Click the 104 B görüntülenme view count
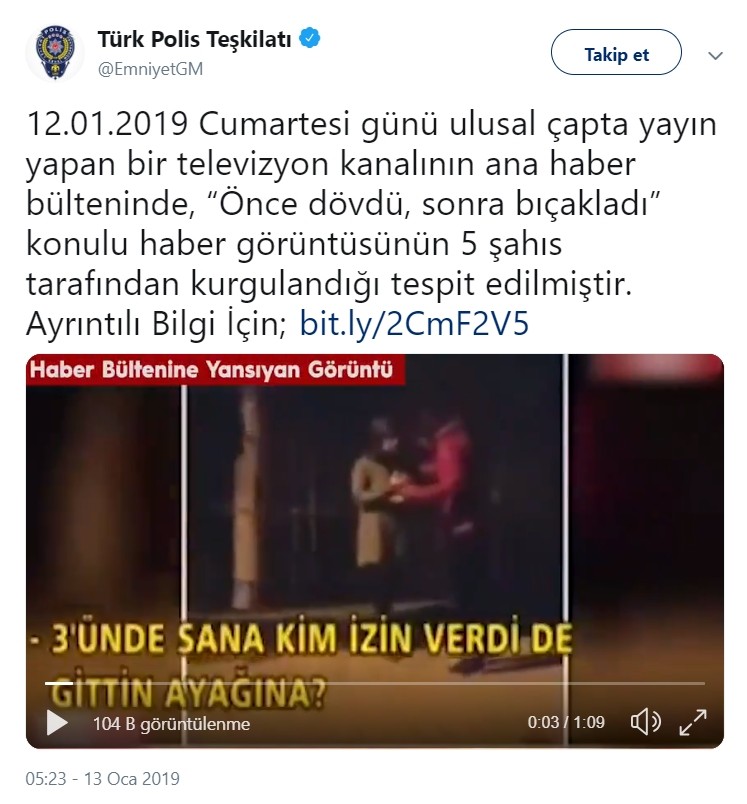The image size is (747, 804). point(171,724)
